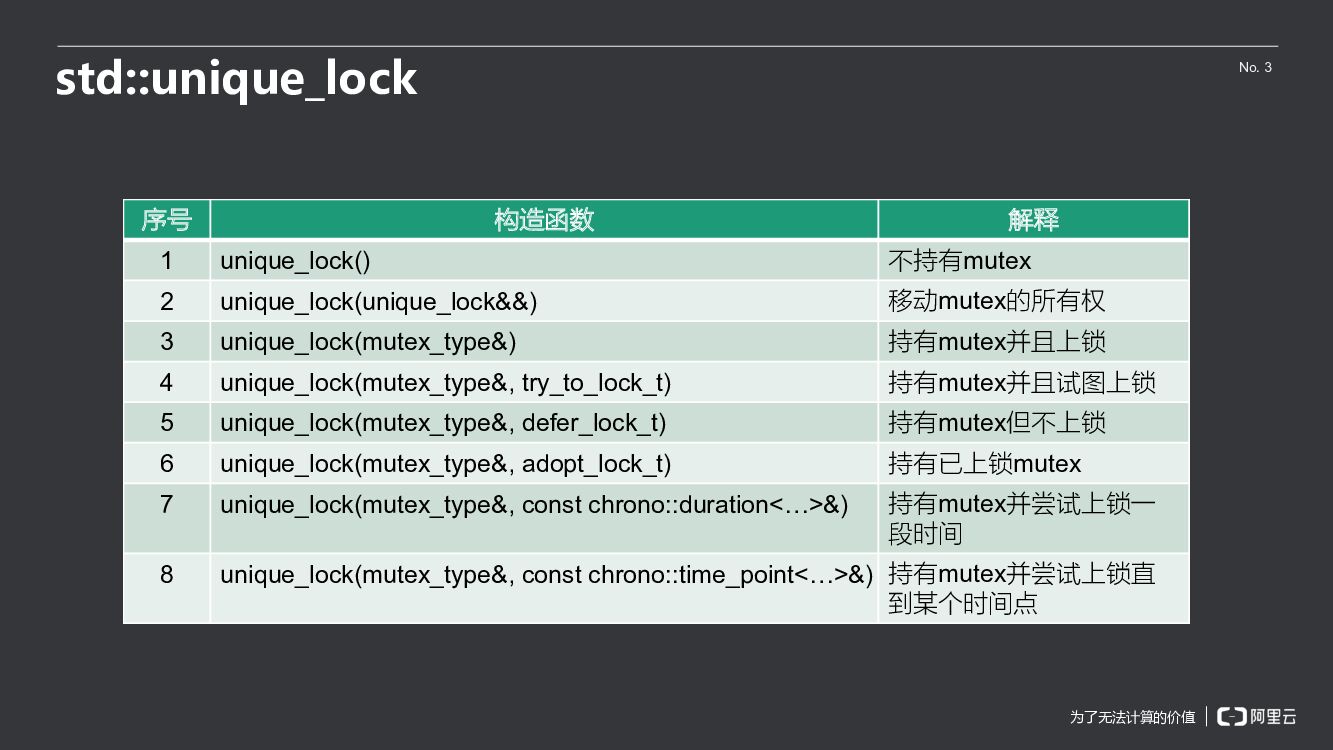Select the try_to_lock_t constructor cell
The image size is (1333, 750).
[x=445, y=383]
